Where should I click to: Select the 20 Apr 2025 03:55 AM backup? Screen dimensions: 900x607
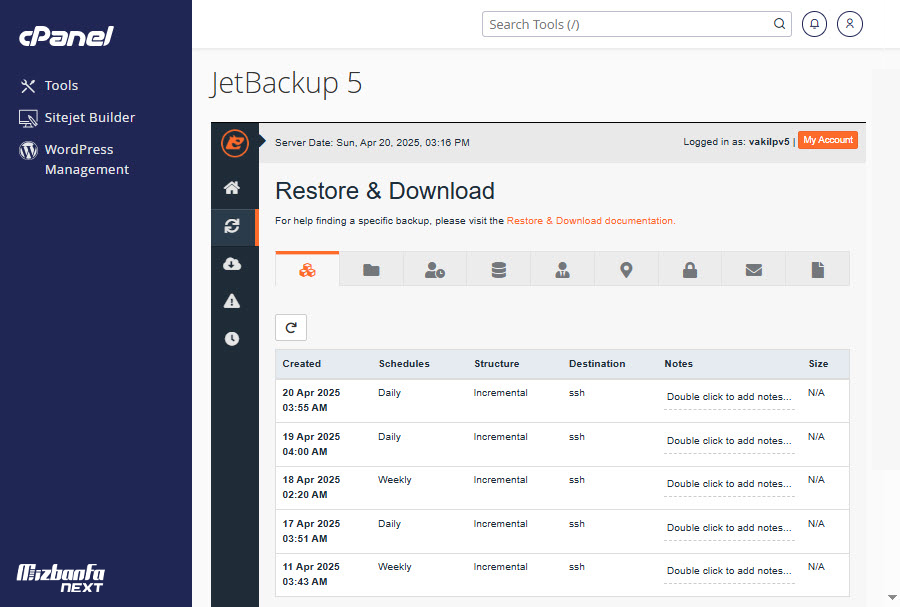pyautogui.click(x=562, y=400)
